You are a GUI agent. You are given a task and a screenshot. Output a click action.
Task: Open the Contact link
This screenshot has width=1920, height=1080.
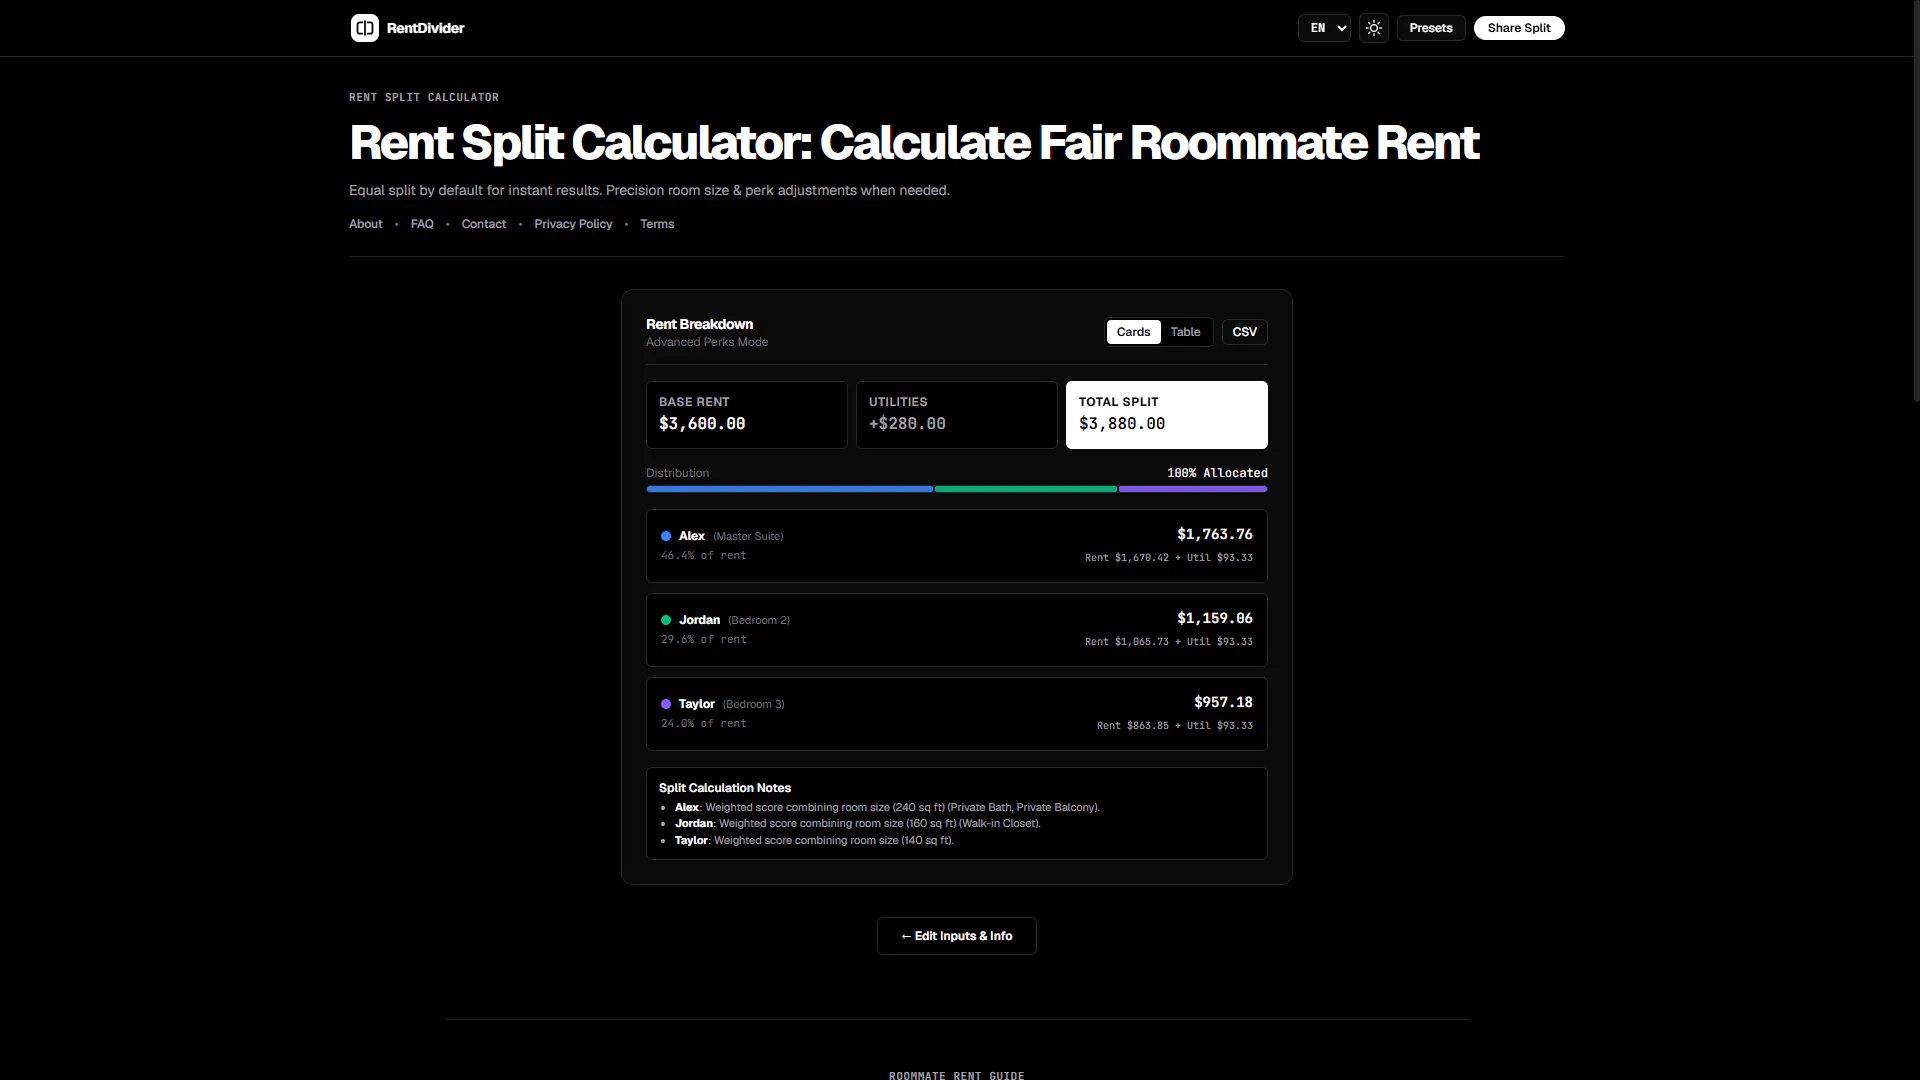coord(484,224)
